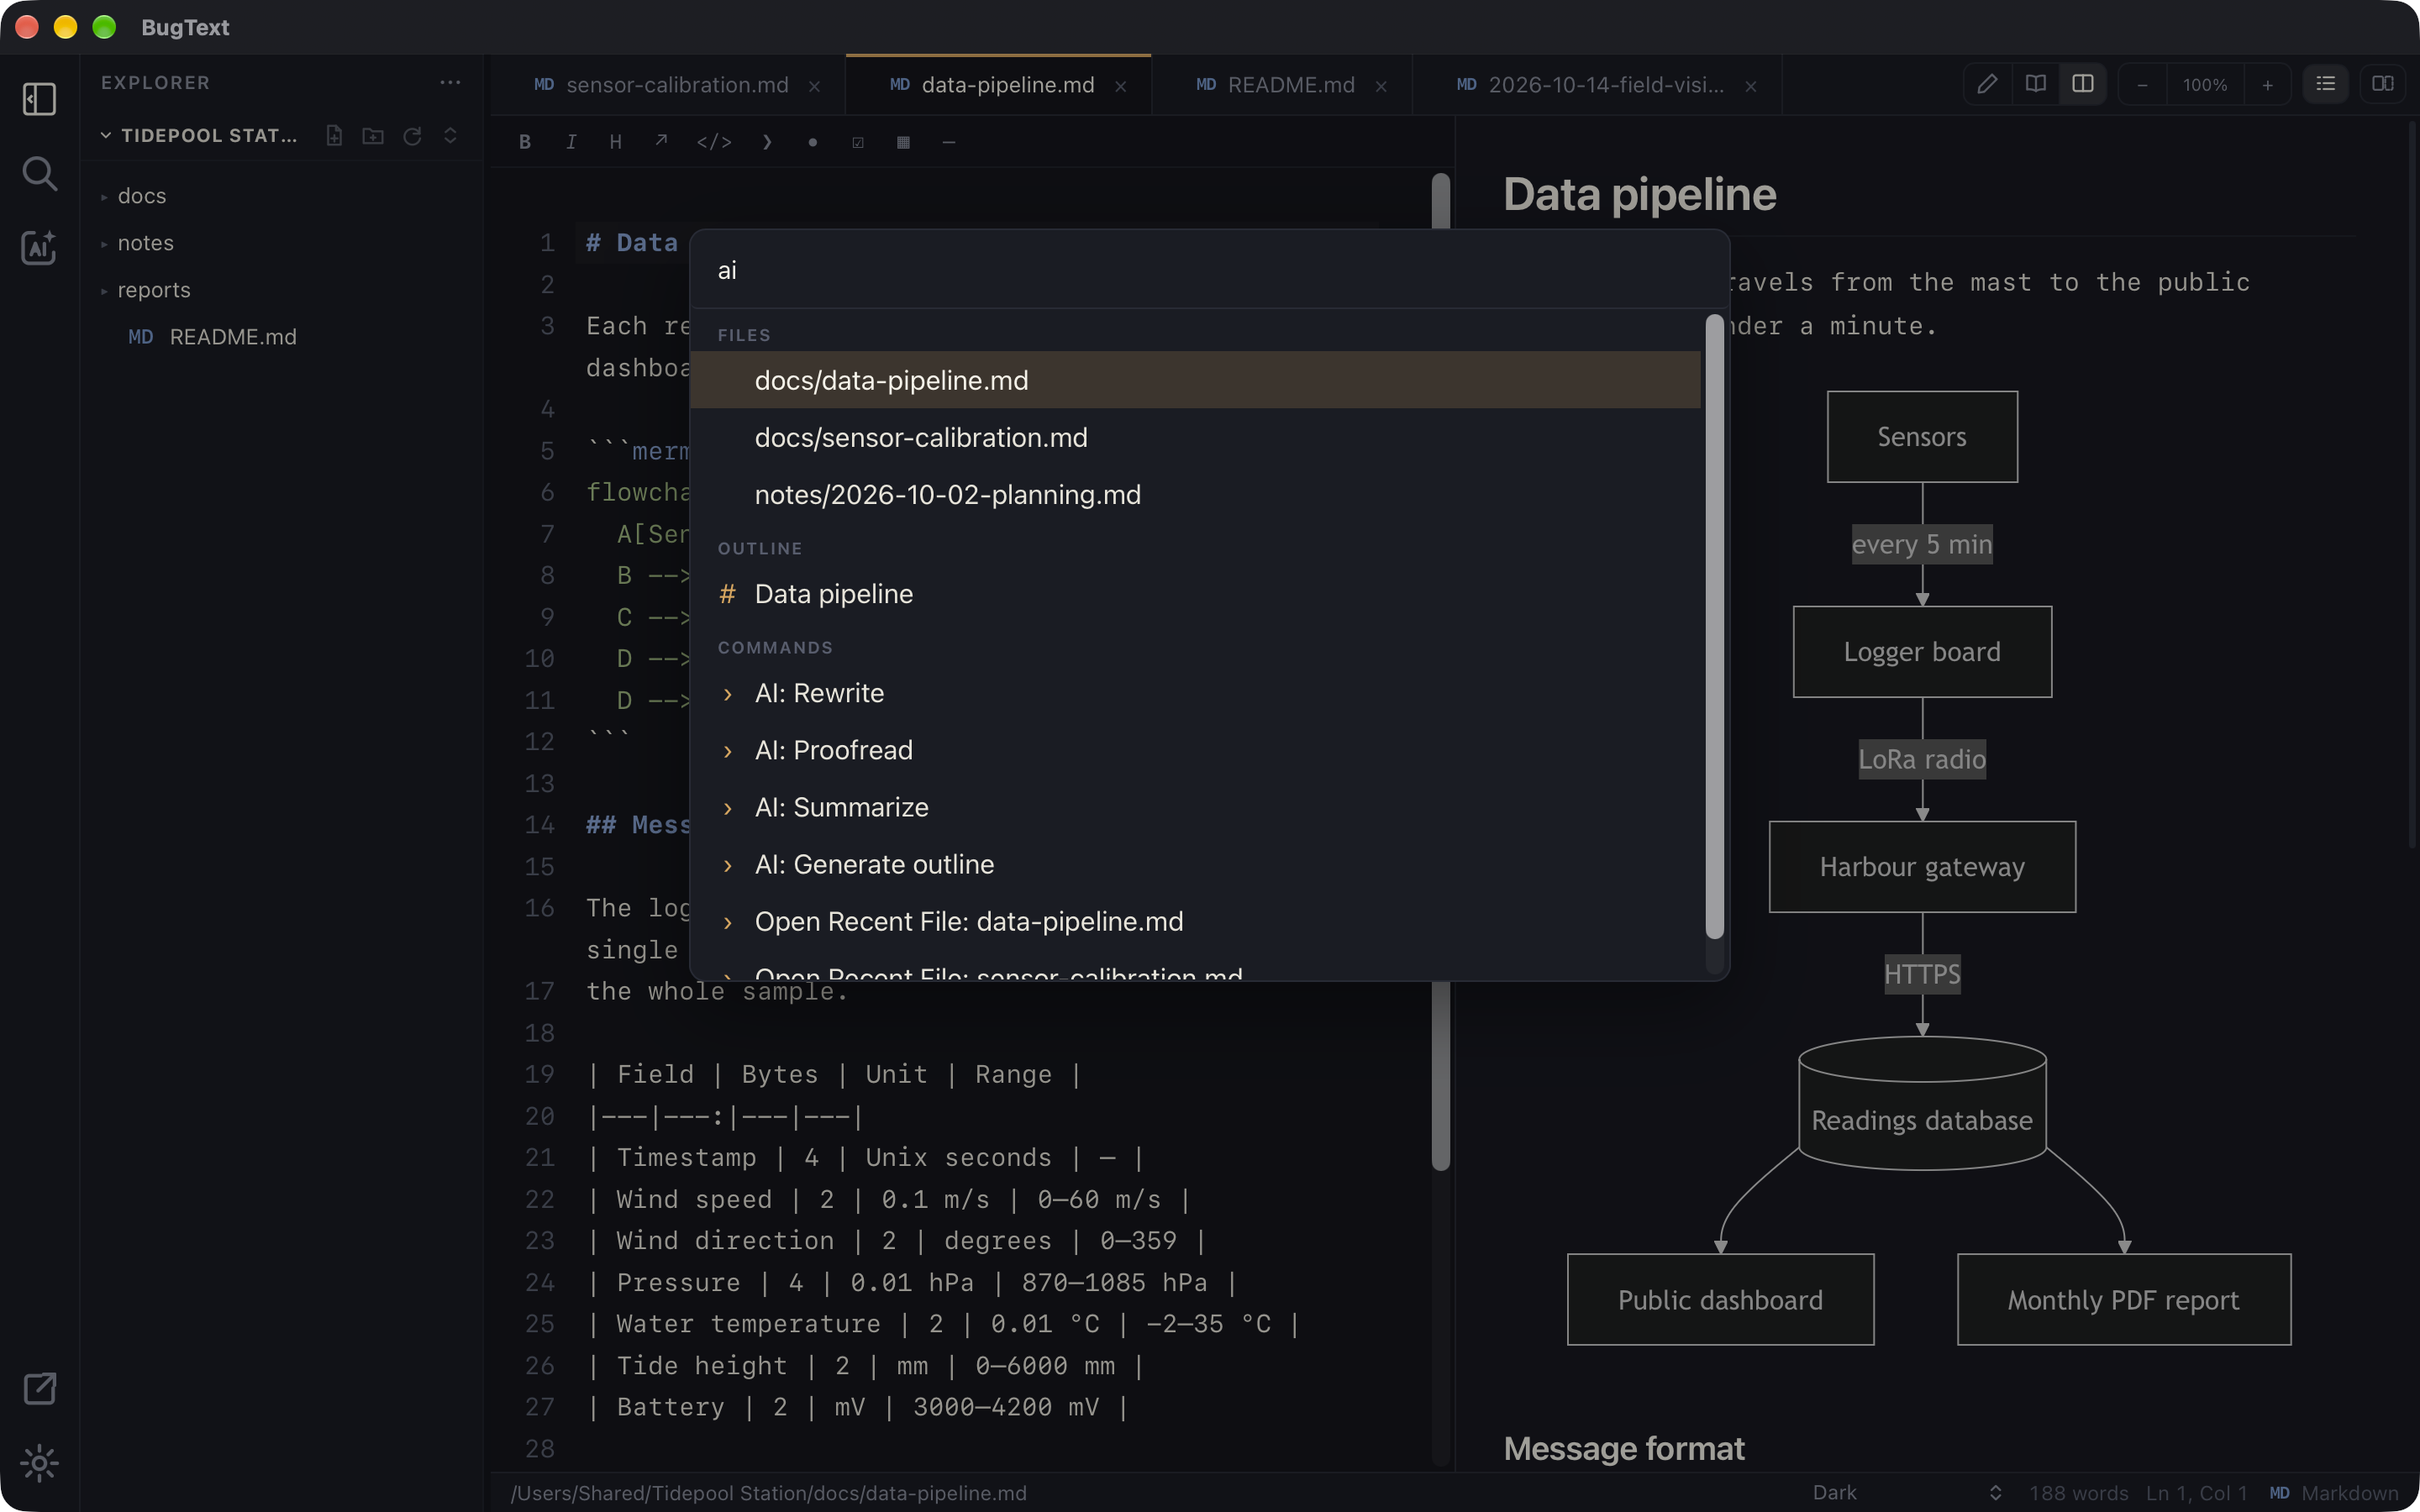Click the New Folder icon in the explorer header

point(373,135)
